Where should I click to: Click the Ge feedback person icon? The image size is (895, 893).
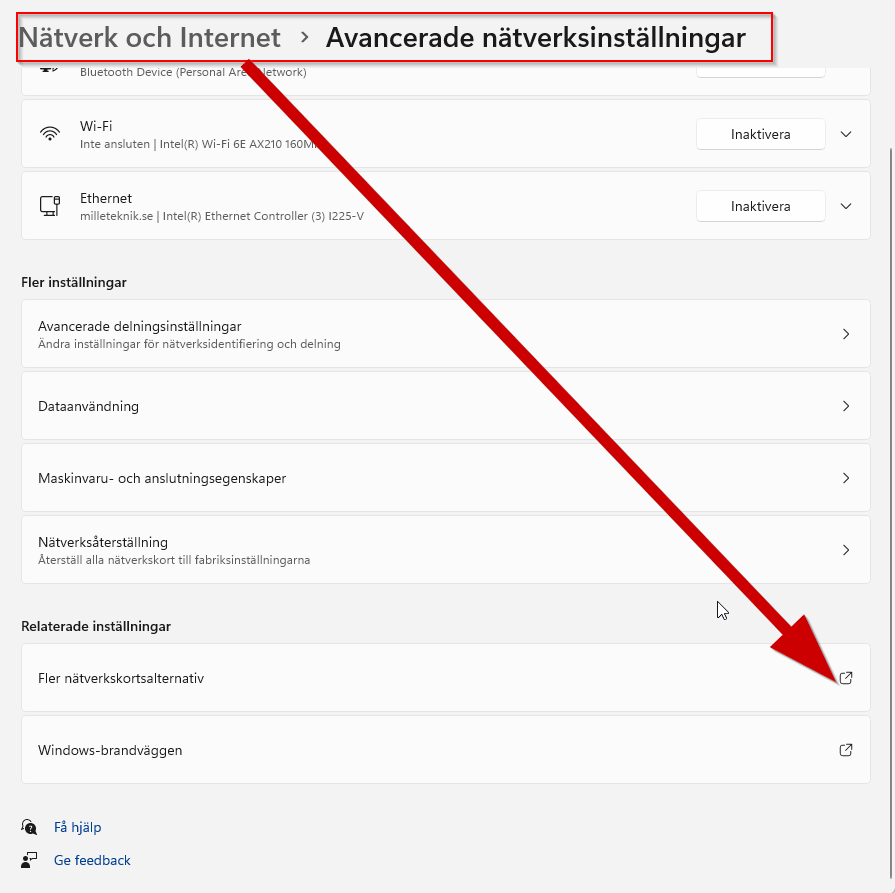point(29,860)
